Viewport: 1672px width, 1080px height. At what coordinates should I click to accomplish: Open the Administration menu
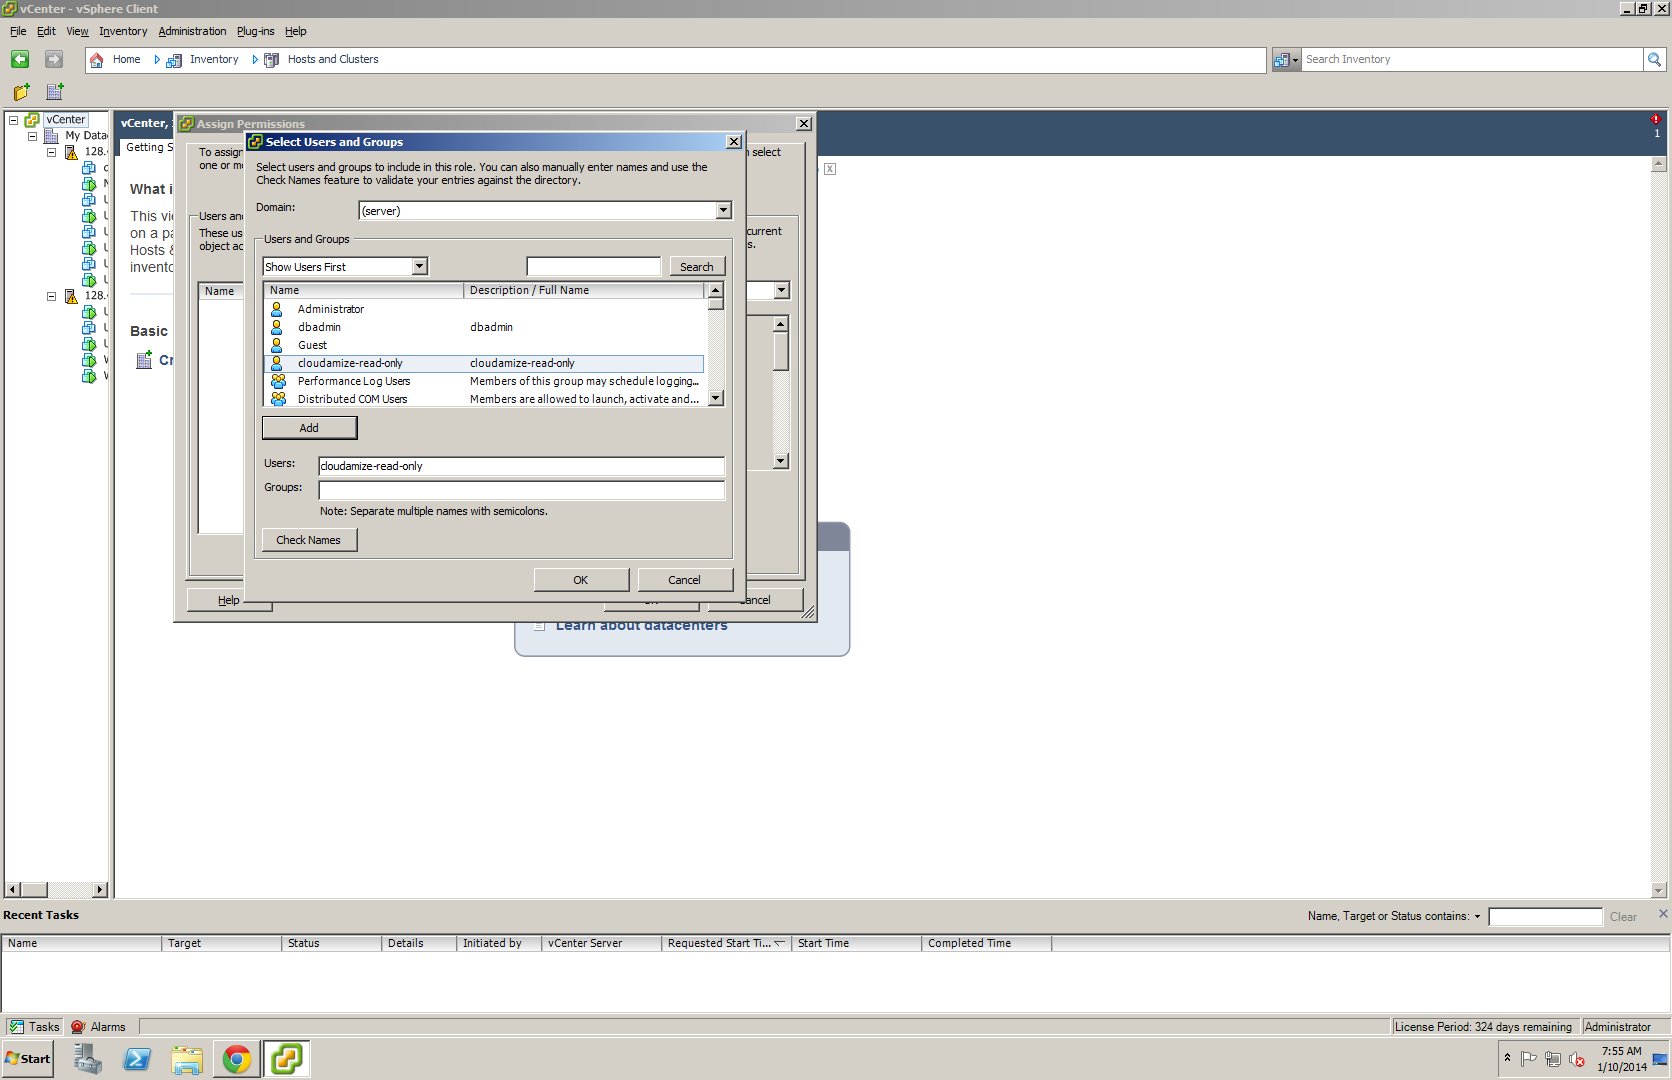(192, 31)
